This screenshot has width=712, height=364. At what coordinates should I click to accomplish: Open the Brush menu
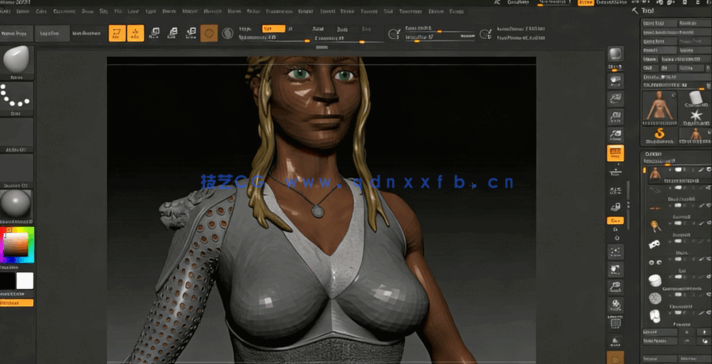(23, 11)
